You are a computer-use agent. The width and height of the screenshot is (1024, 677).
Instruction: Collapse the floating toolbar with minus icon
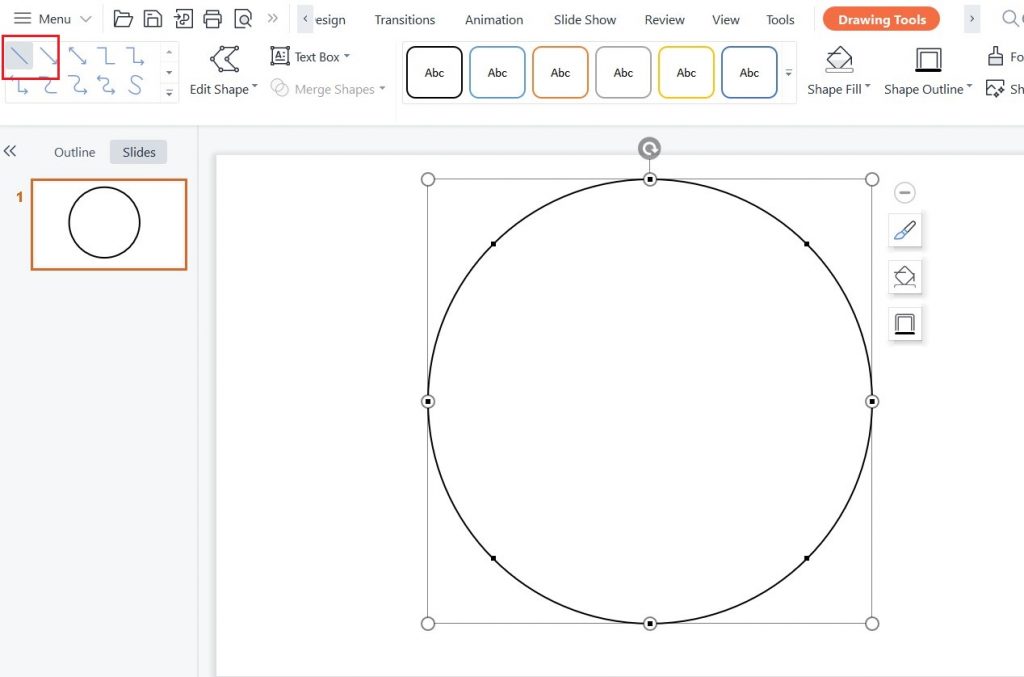pyautogui.click(x=904, y=193)
